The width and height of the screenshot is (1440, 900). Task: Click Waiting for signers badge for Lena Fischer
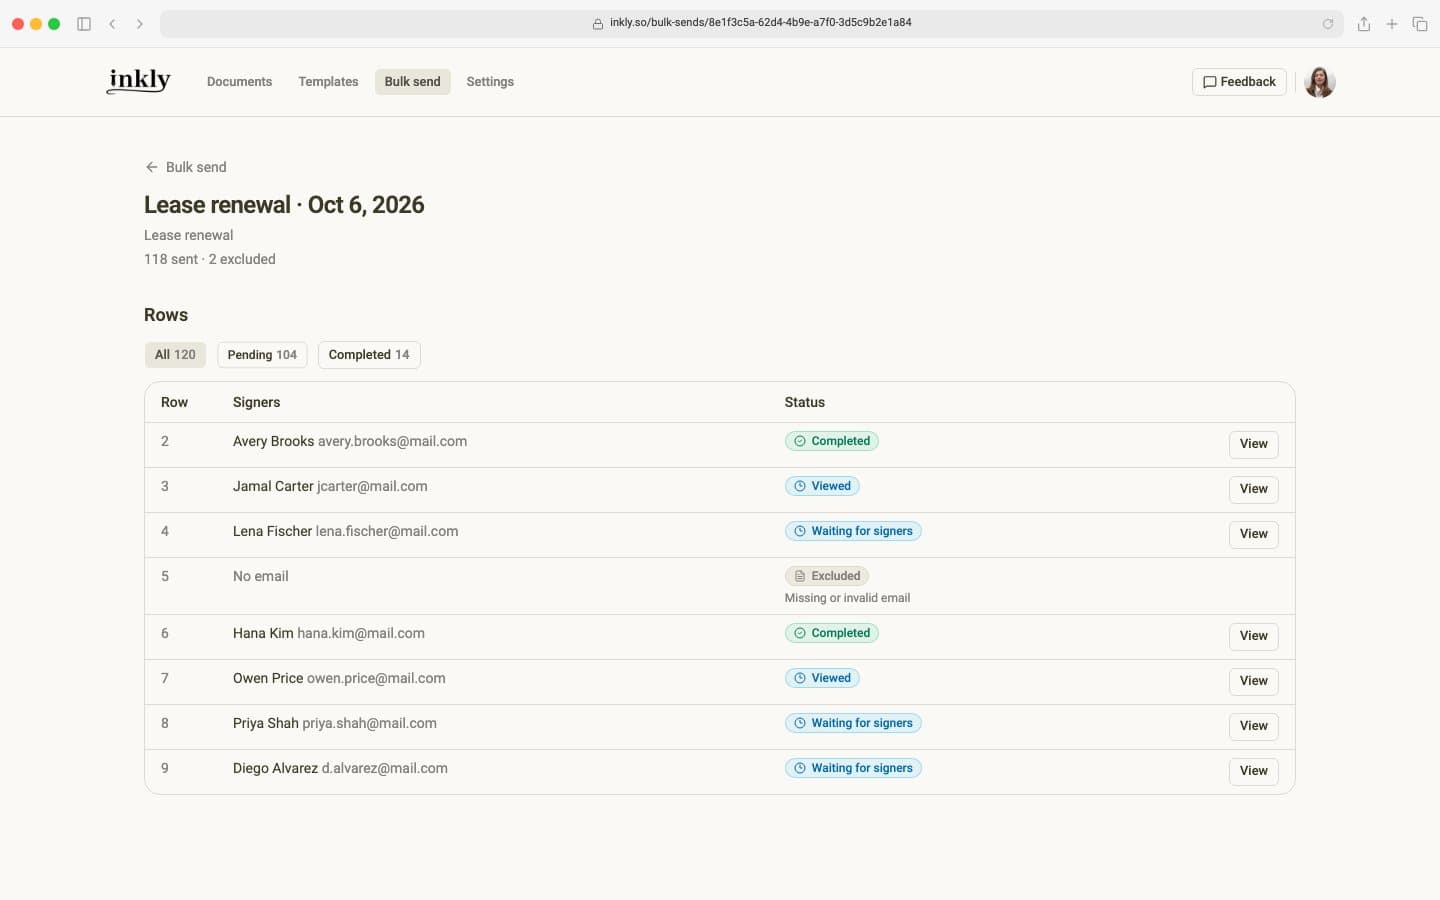(853, 531)
